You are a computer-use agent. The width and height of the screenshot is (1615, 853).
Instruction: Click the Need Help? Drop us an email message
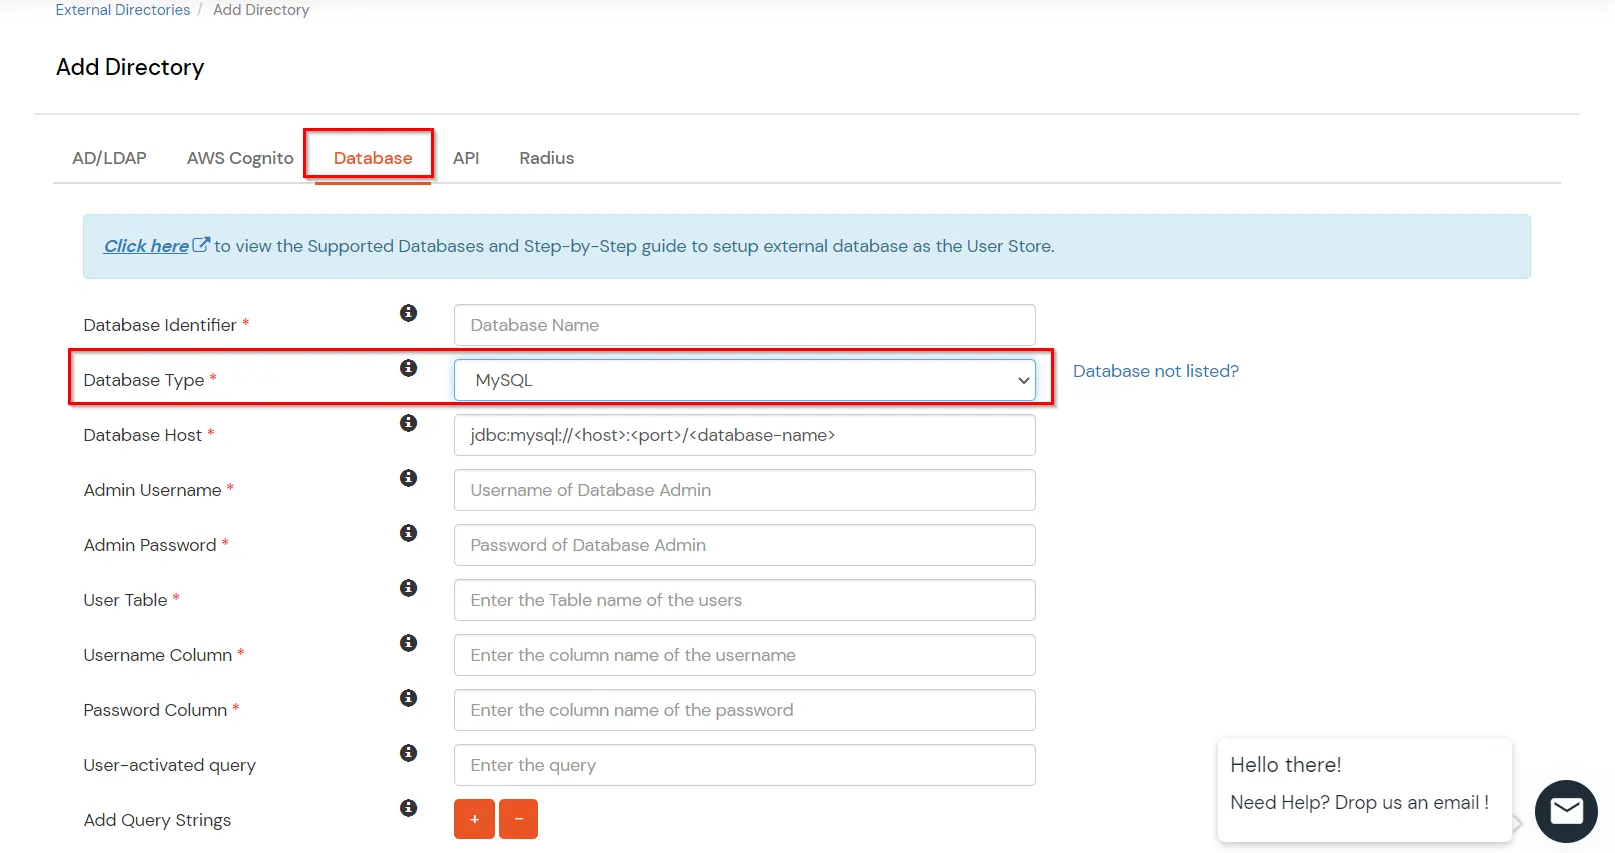pyautogui.click(x=1360, y=803)
